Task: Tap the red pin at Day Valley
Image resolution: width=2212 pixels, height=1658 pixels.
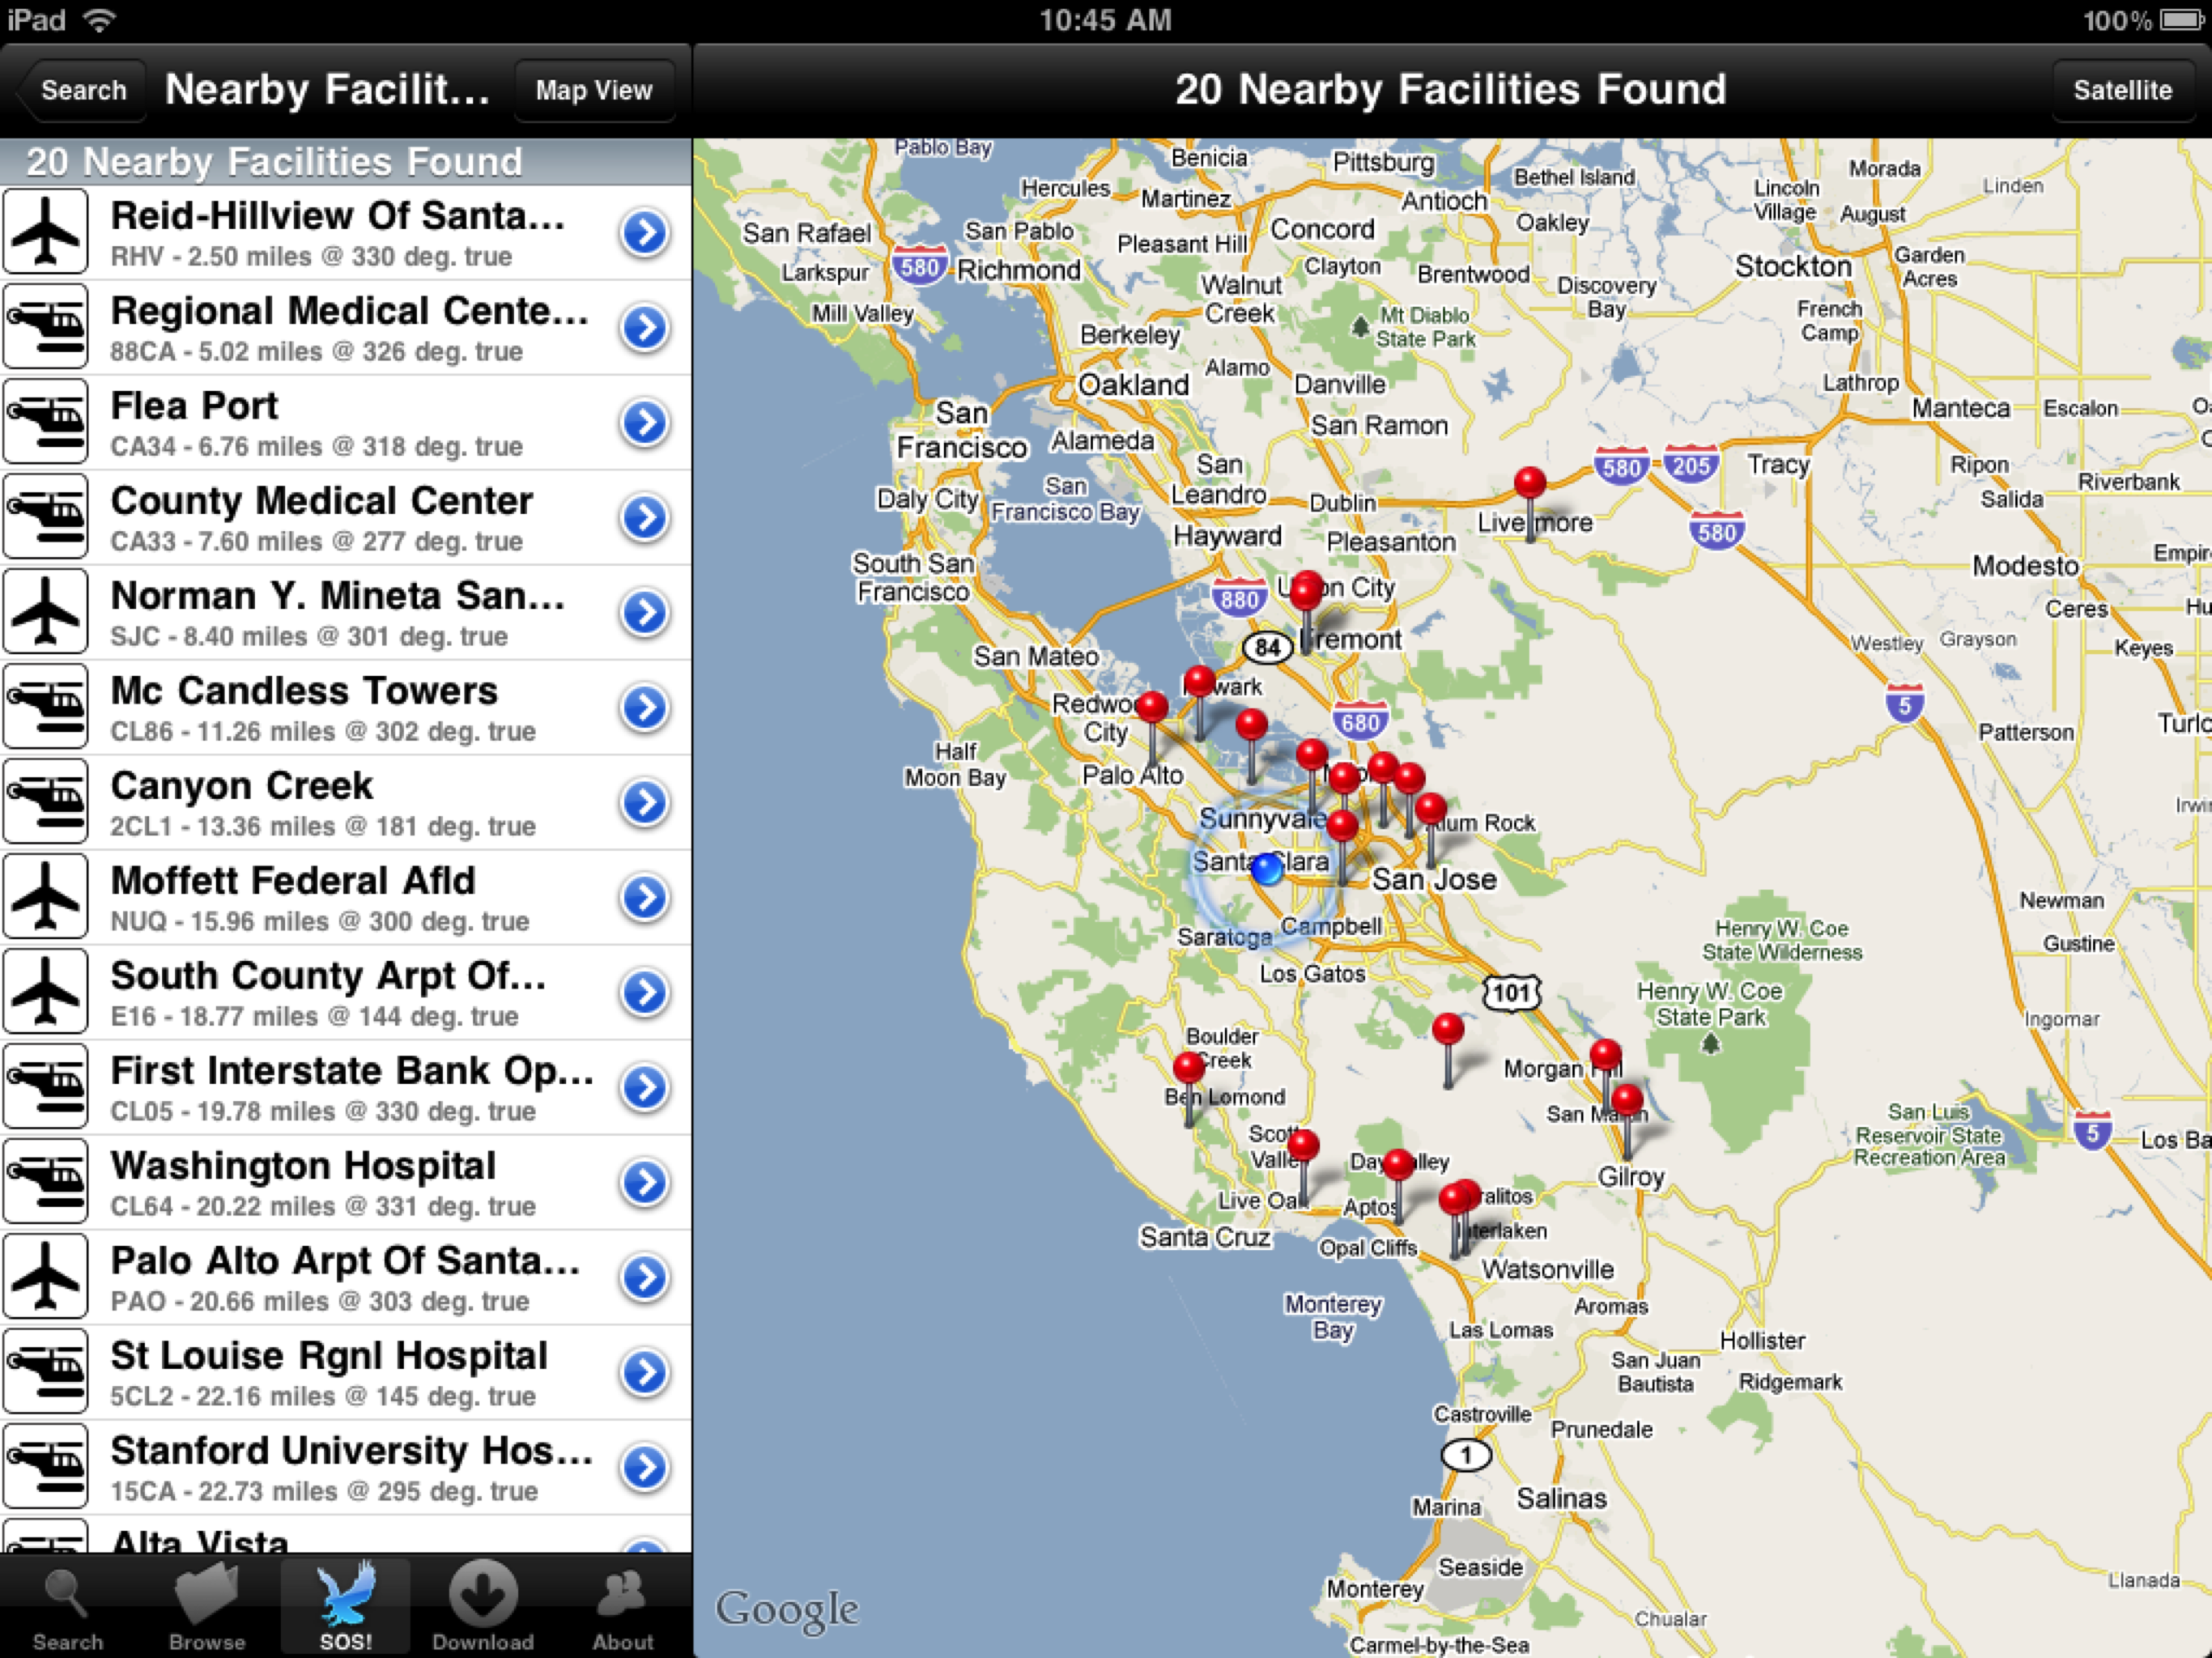Action: (x=1398, y=1164)
